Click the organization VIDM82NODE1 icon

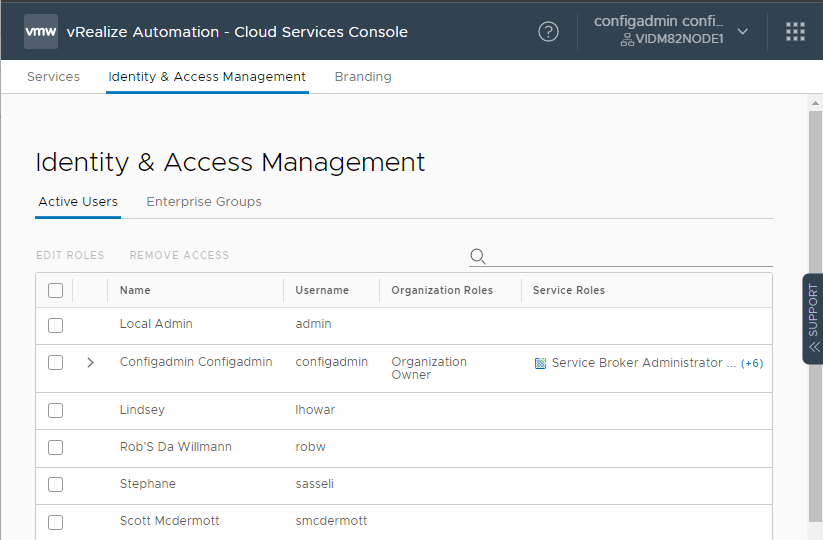click(x=627, y=39)
